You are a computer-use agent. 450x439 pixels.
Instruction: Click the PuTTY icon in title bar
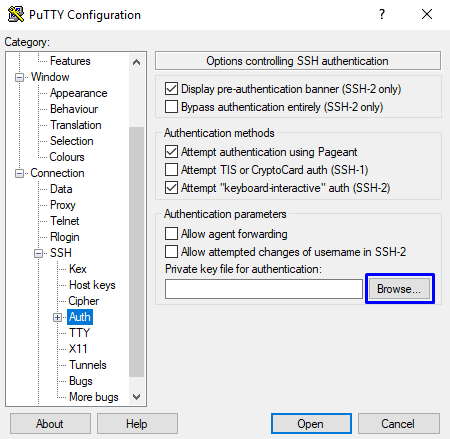16,15
